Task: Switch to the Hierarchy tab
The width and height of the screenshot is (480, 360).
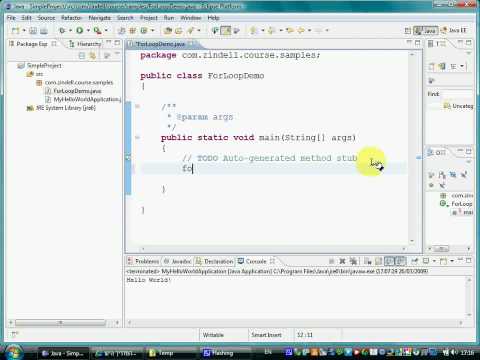Action: (x=85, y=44)
